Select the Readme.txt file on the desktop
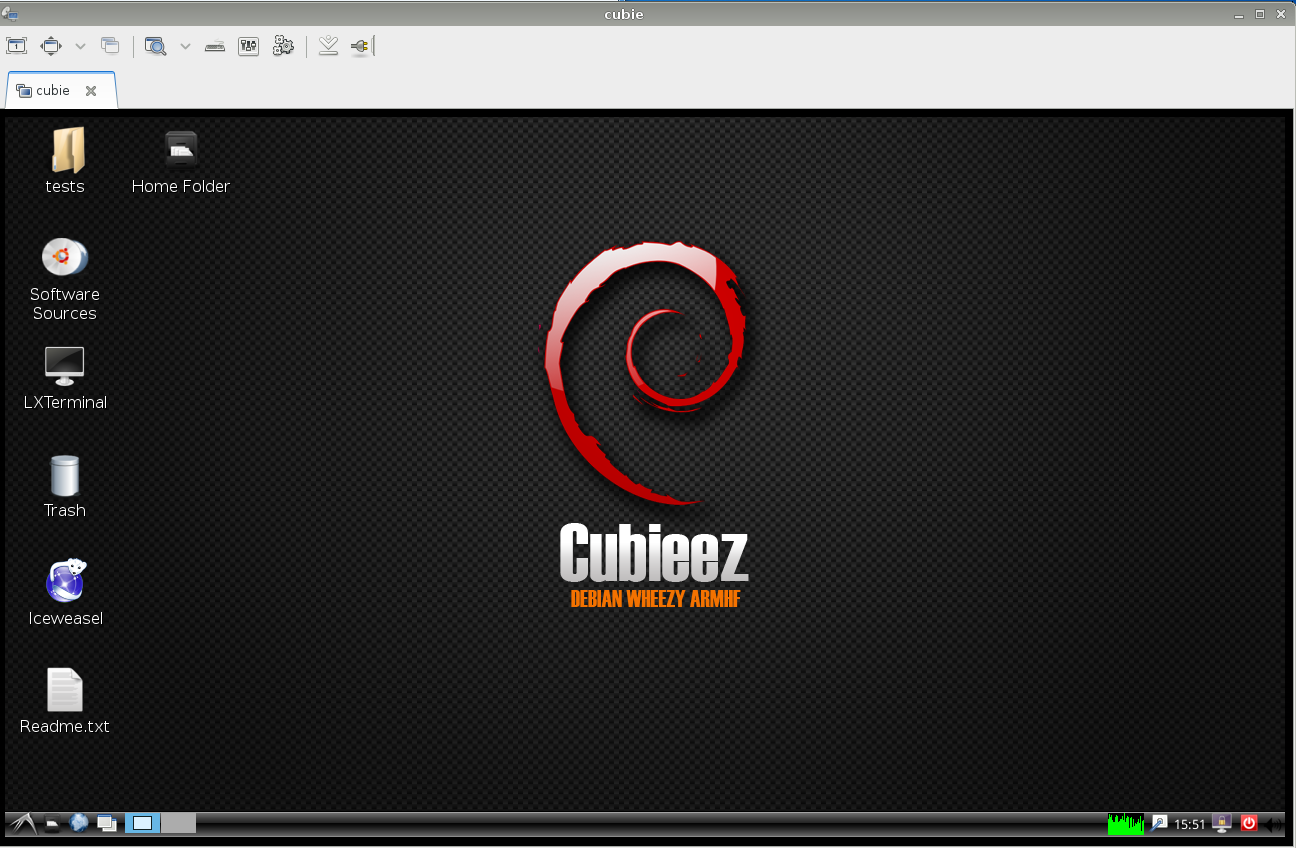 click(x=65, y=701)
